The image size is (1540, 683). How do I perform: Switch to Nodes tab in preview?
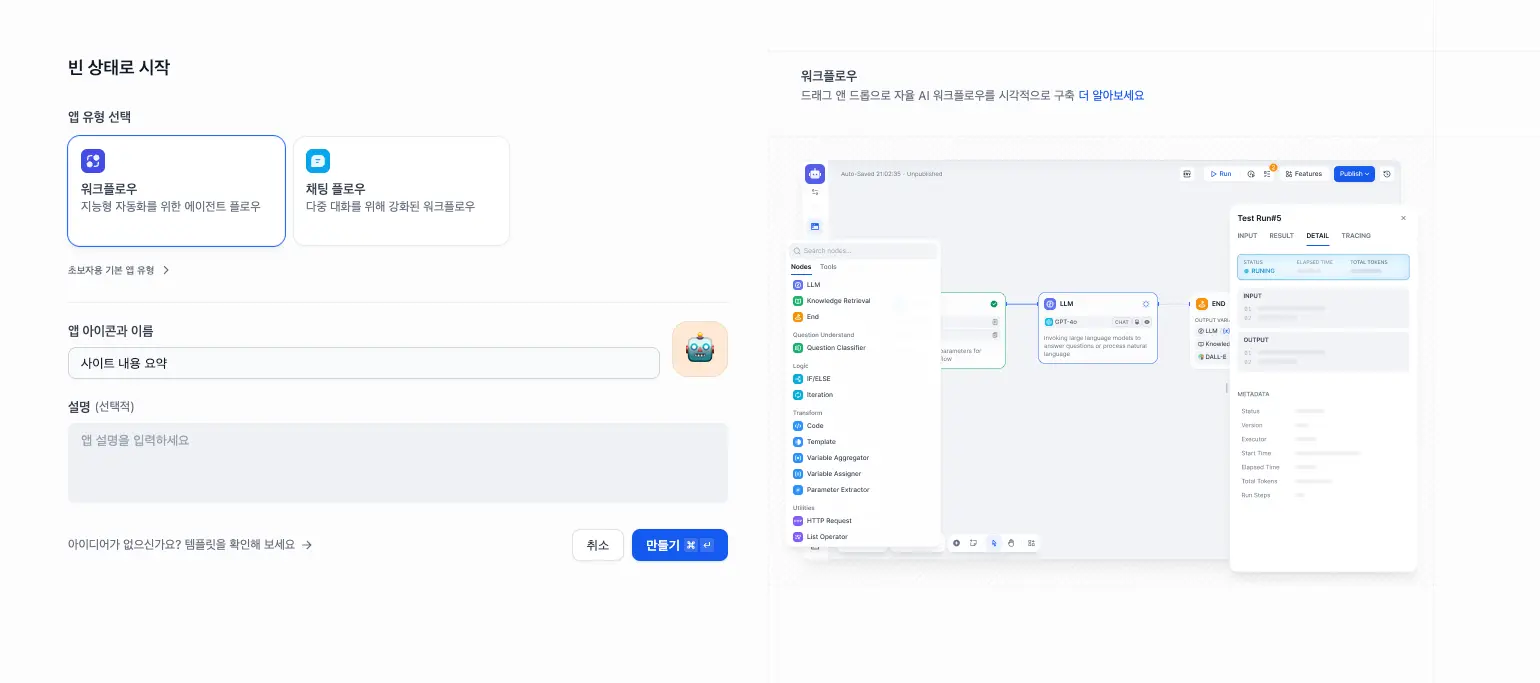pyautogui.click(x=801, y=267)
